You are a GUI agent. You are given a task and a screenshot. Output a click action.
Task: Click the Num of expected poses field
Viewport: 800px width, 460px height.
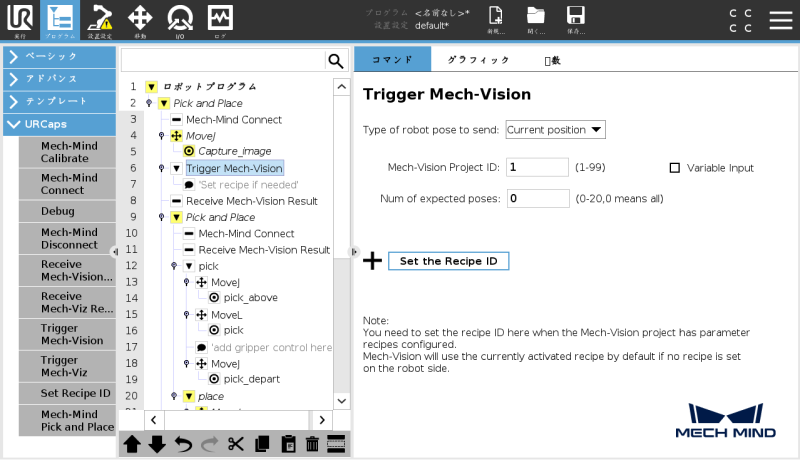click(x=538, y=198)
